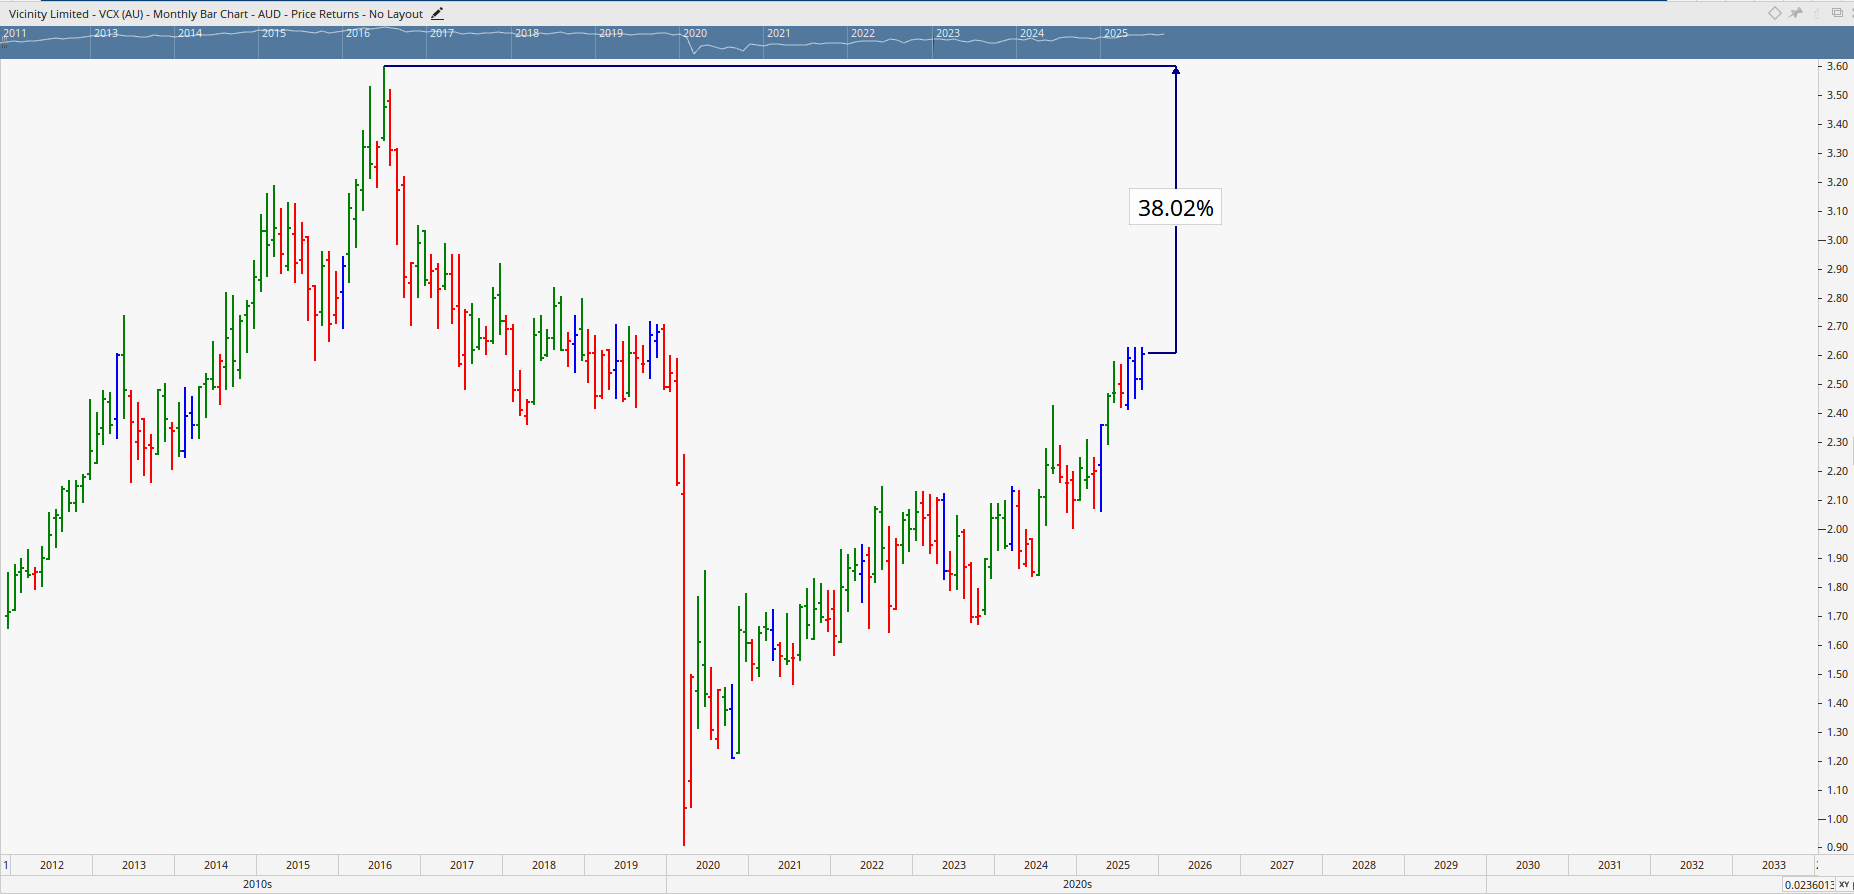Select the 2020s decade label on axis
Viewport: 1854px width, 894px height.
tap(1077, 884)
